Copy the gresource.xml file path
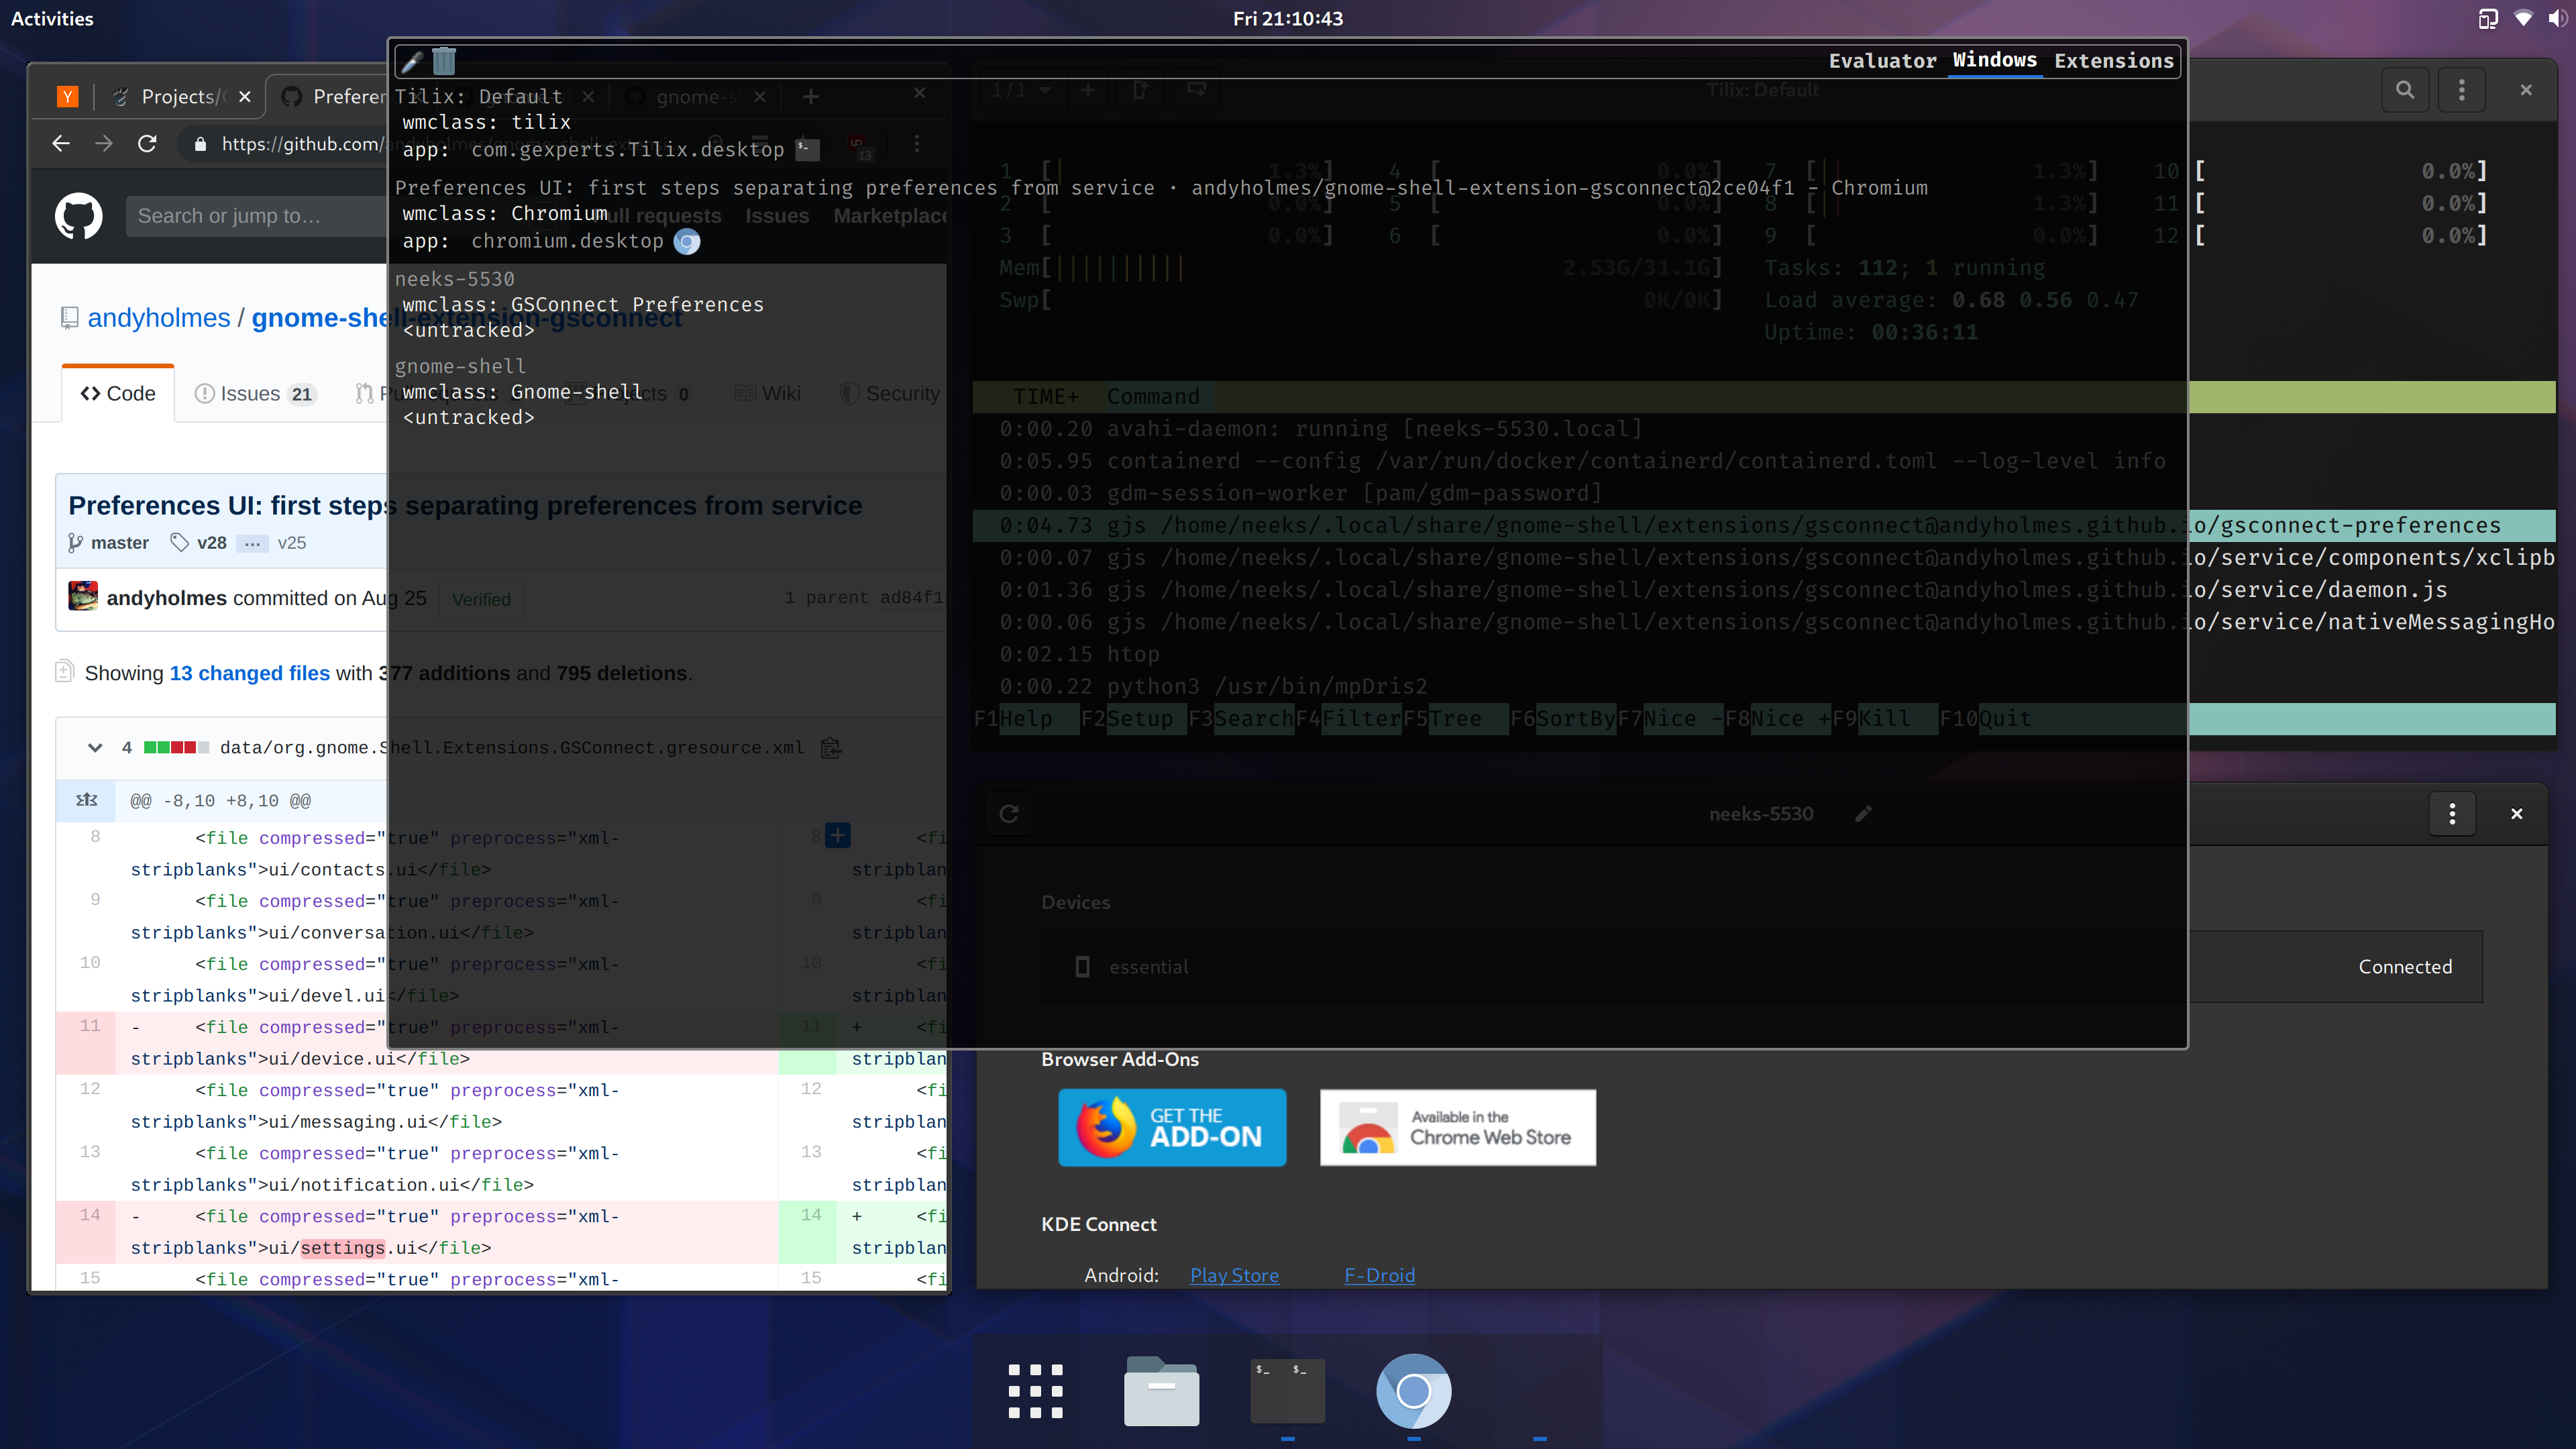Screen dimensions: 2576x1449 830,748
